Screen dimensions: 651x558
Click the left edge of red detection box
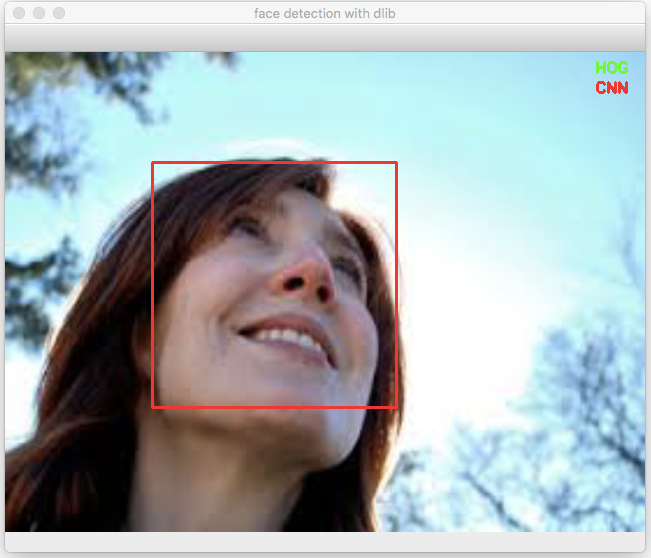(153, 285)
